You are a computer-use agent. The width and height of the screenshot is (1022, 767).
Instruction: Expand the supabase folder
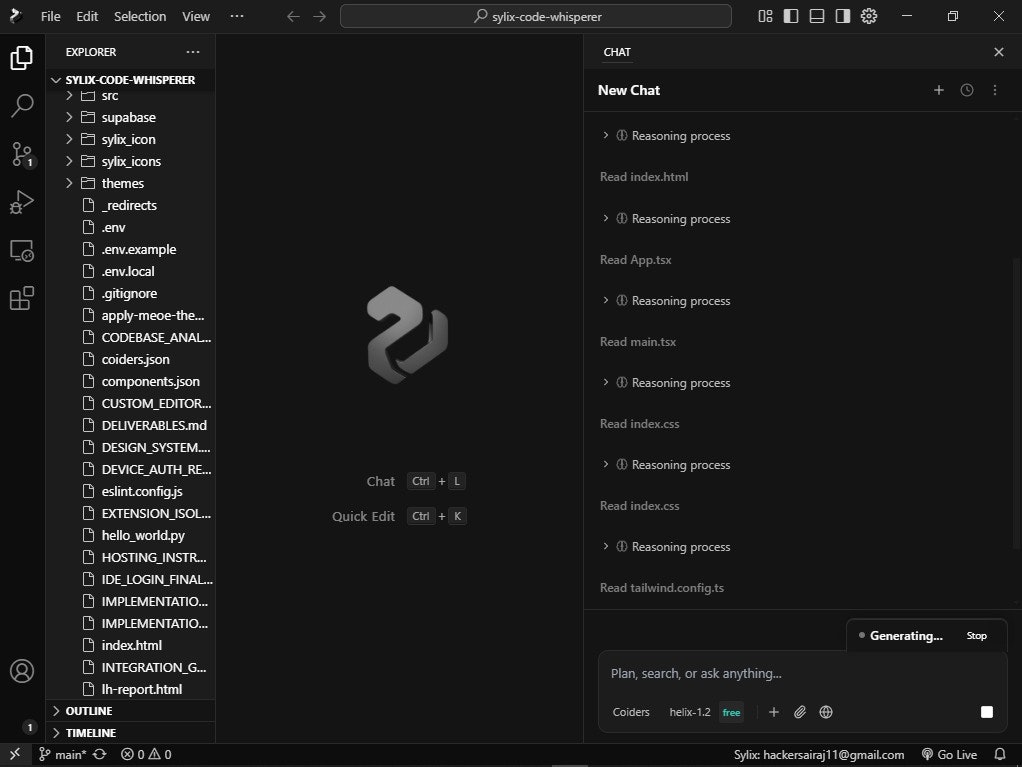[x=130, y=117]
